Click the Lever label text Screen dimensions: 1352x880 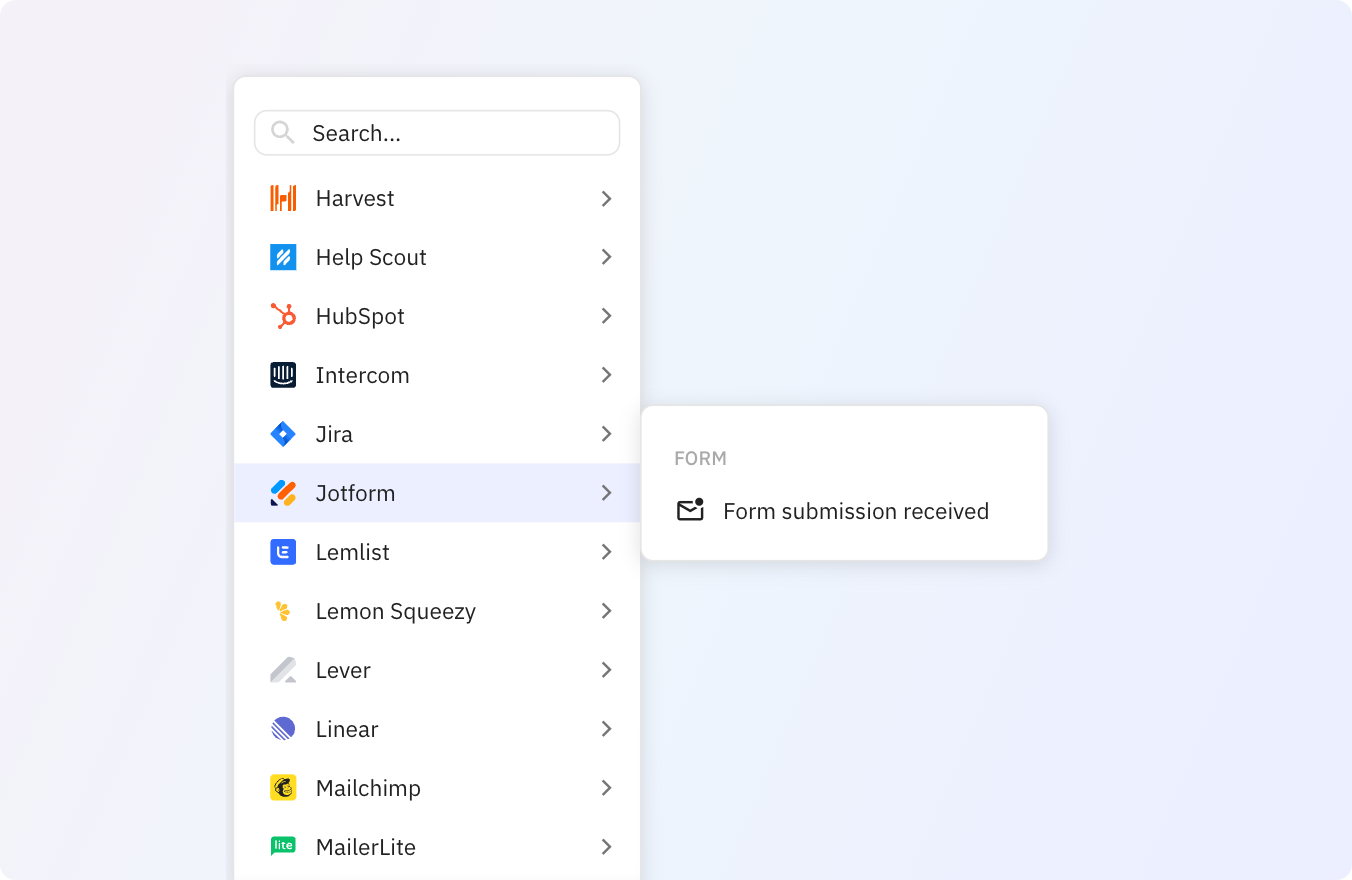[343, 670]
